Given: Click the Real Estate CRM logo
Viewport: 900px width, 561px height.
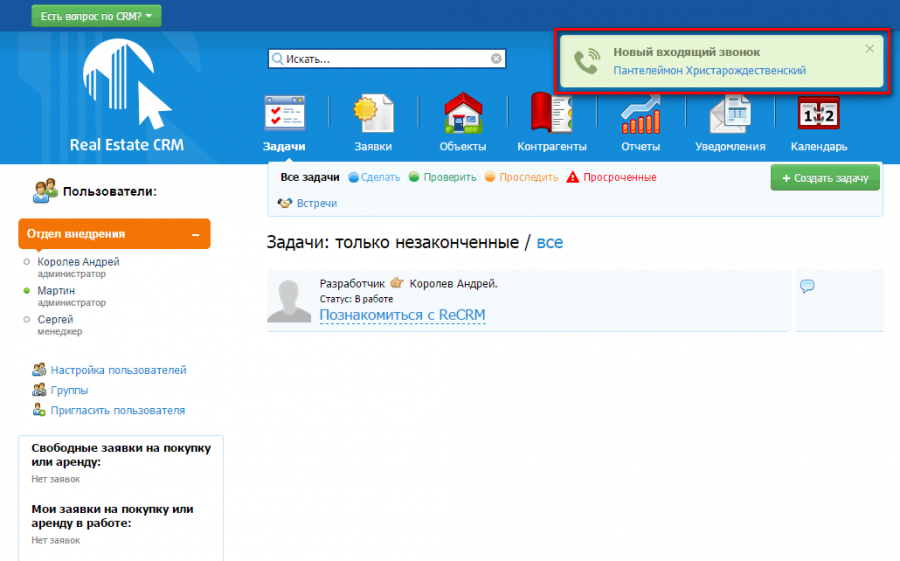Looking at the screenshot, I should [127, 95].
